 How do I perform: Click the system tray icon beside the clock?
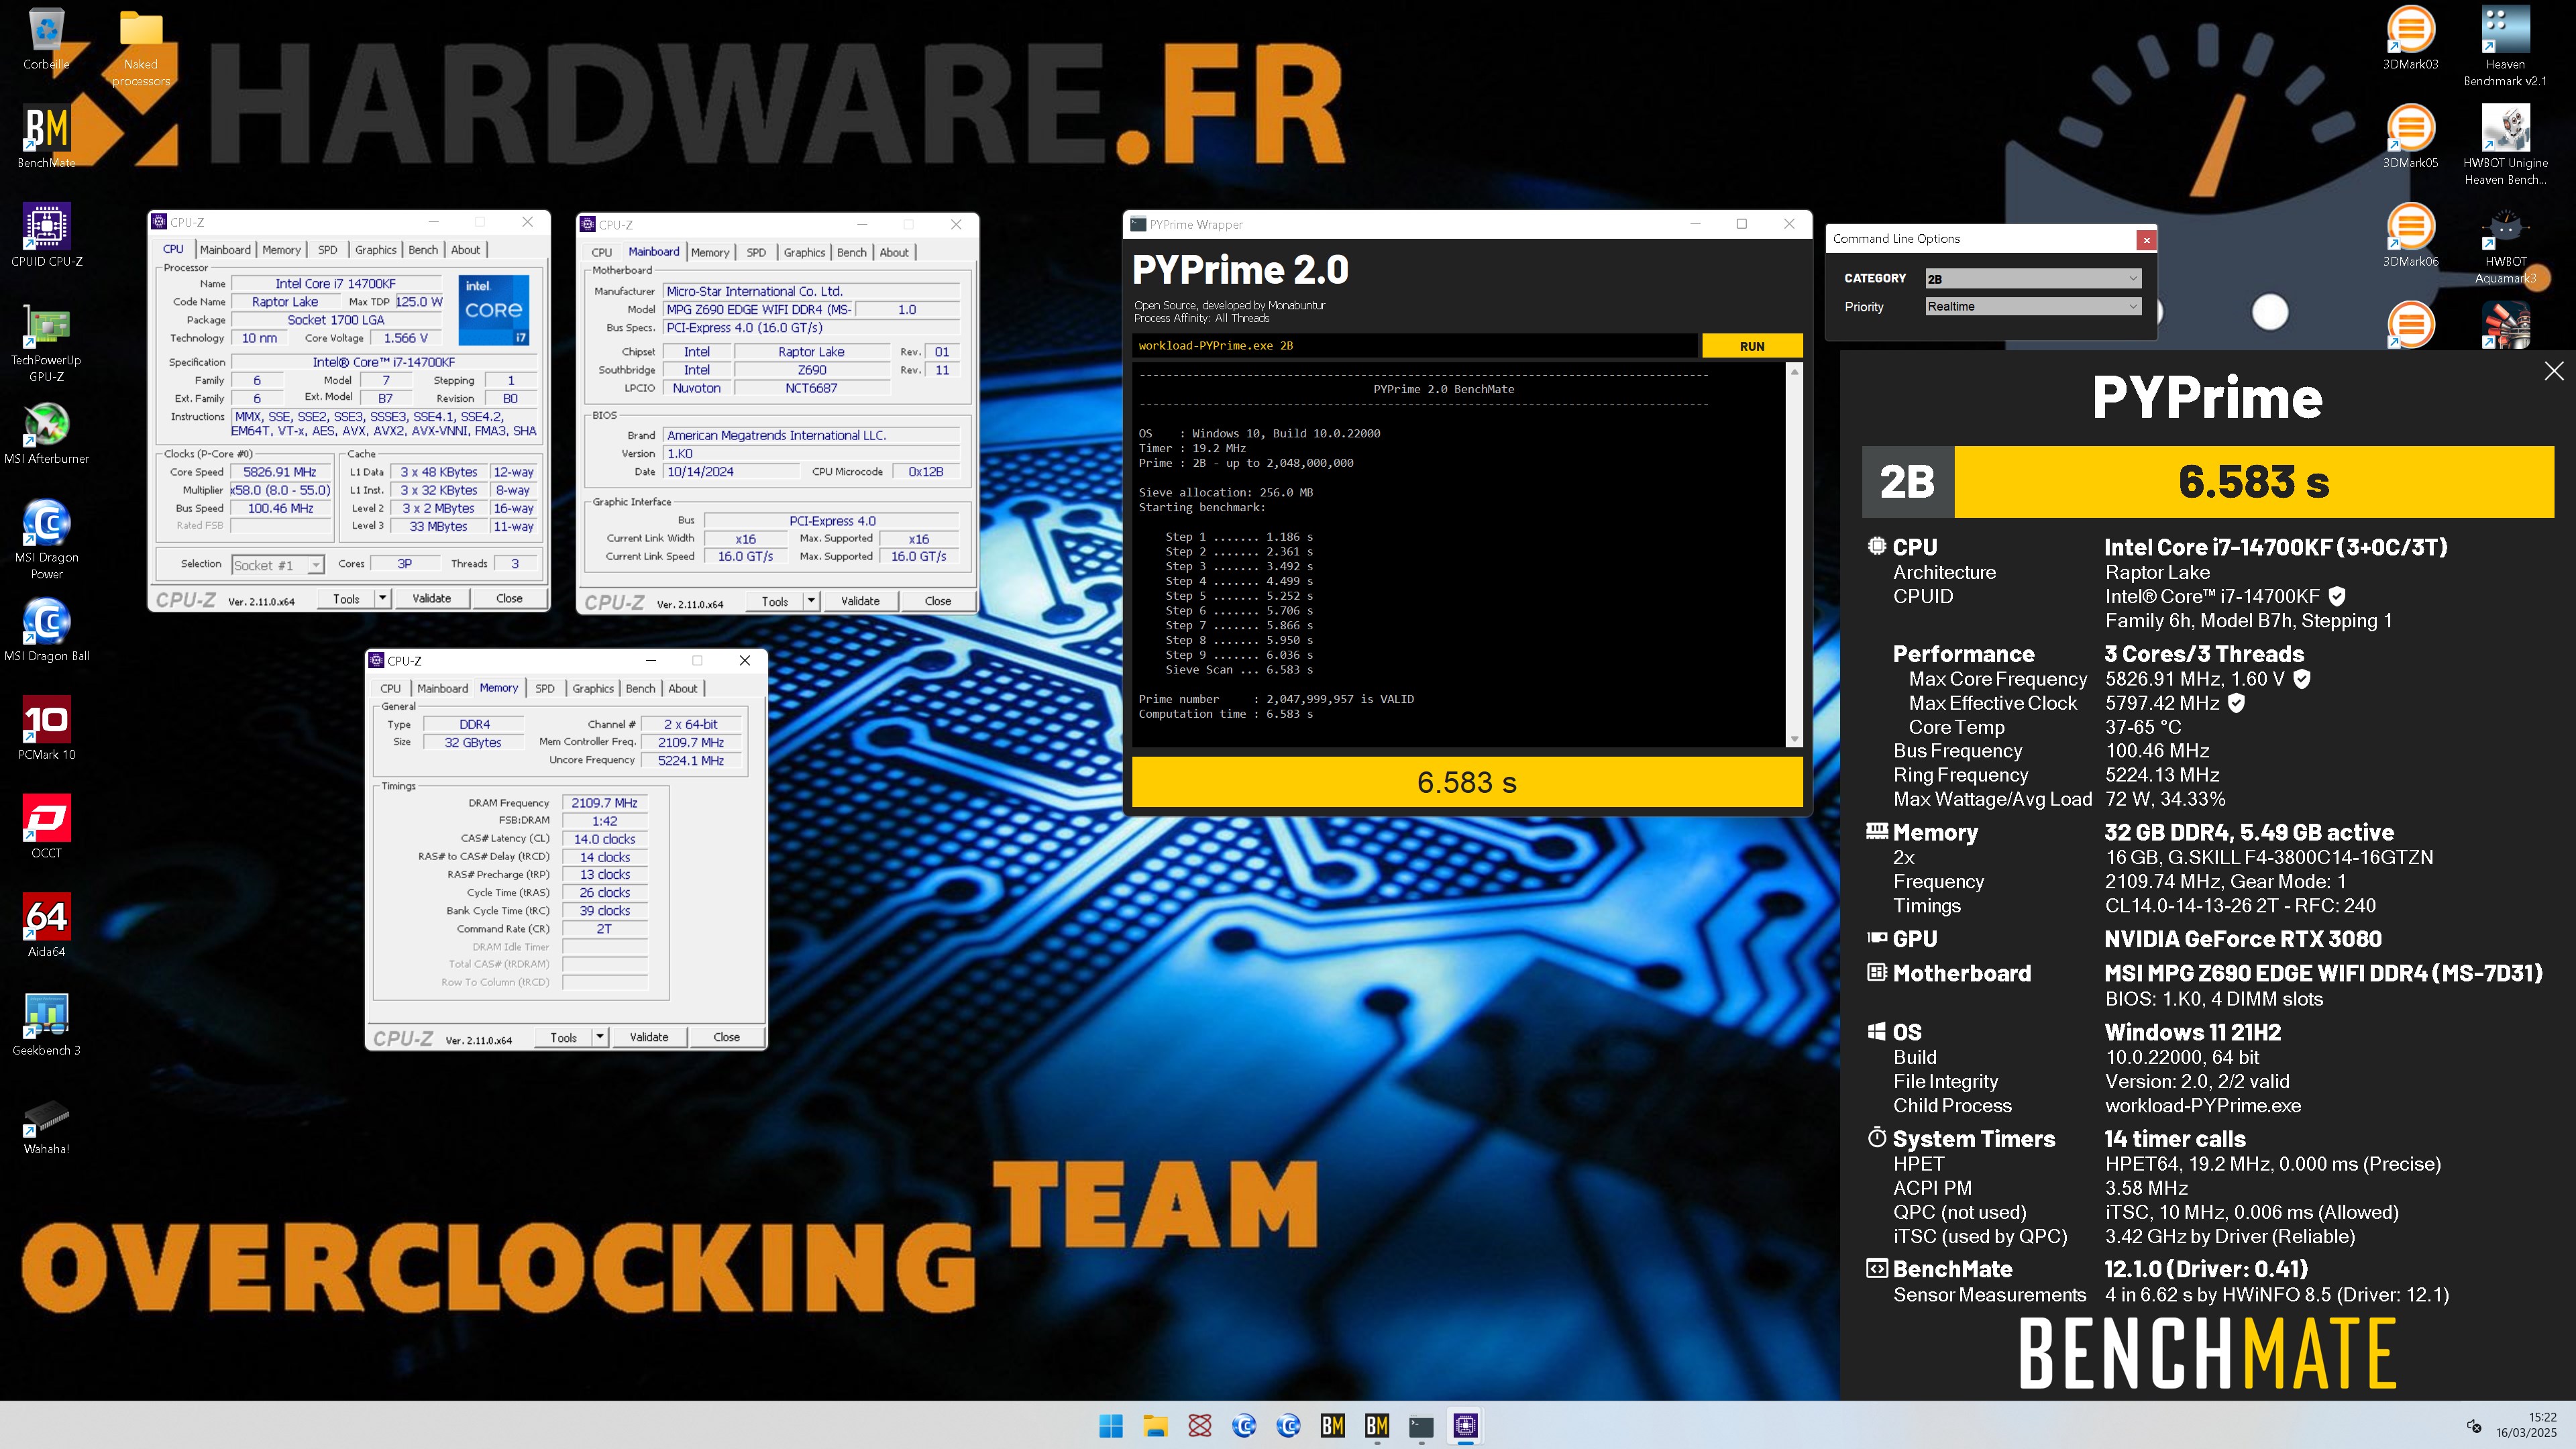(2474, 1426)
